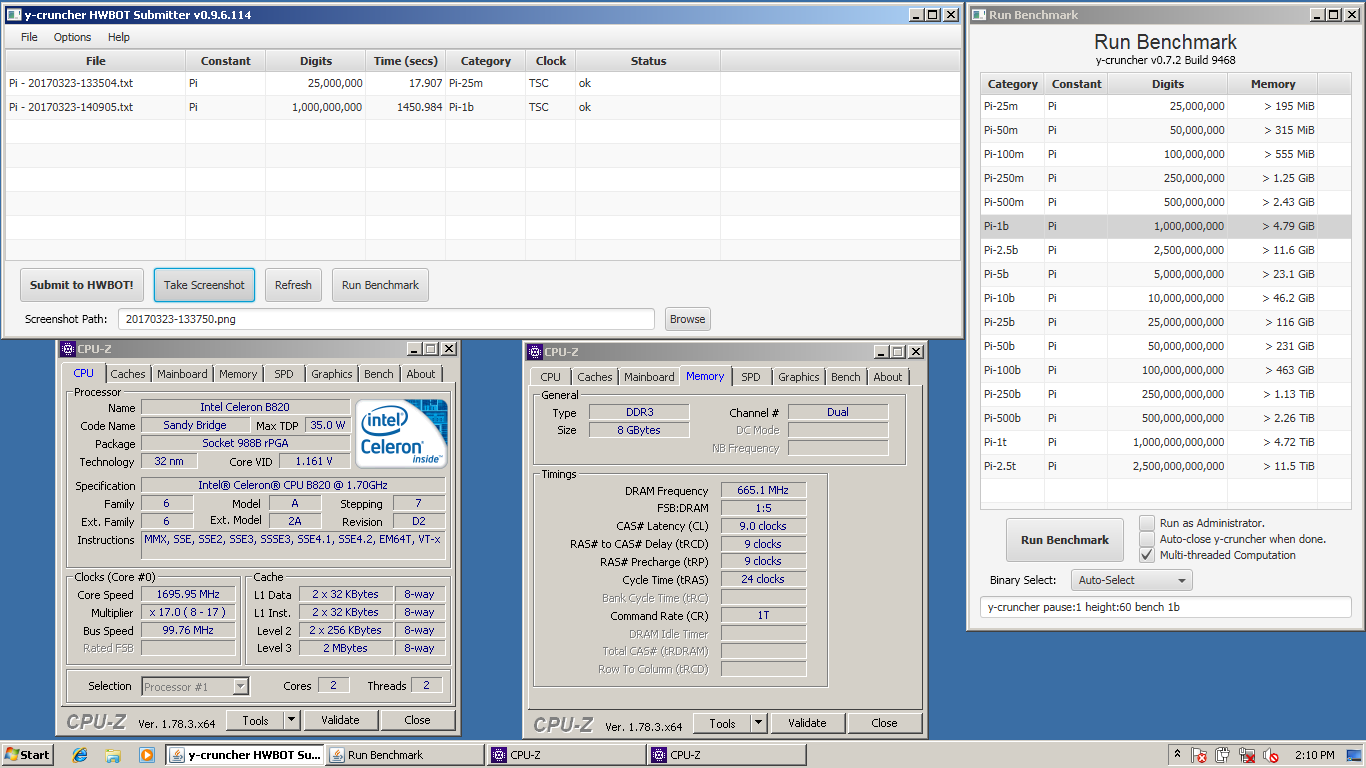Open the Options menu
The width and height of the screenshot is (1366, 768).
tap(72, 37)
